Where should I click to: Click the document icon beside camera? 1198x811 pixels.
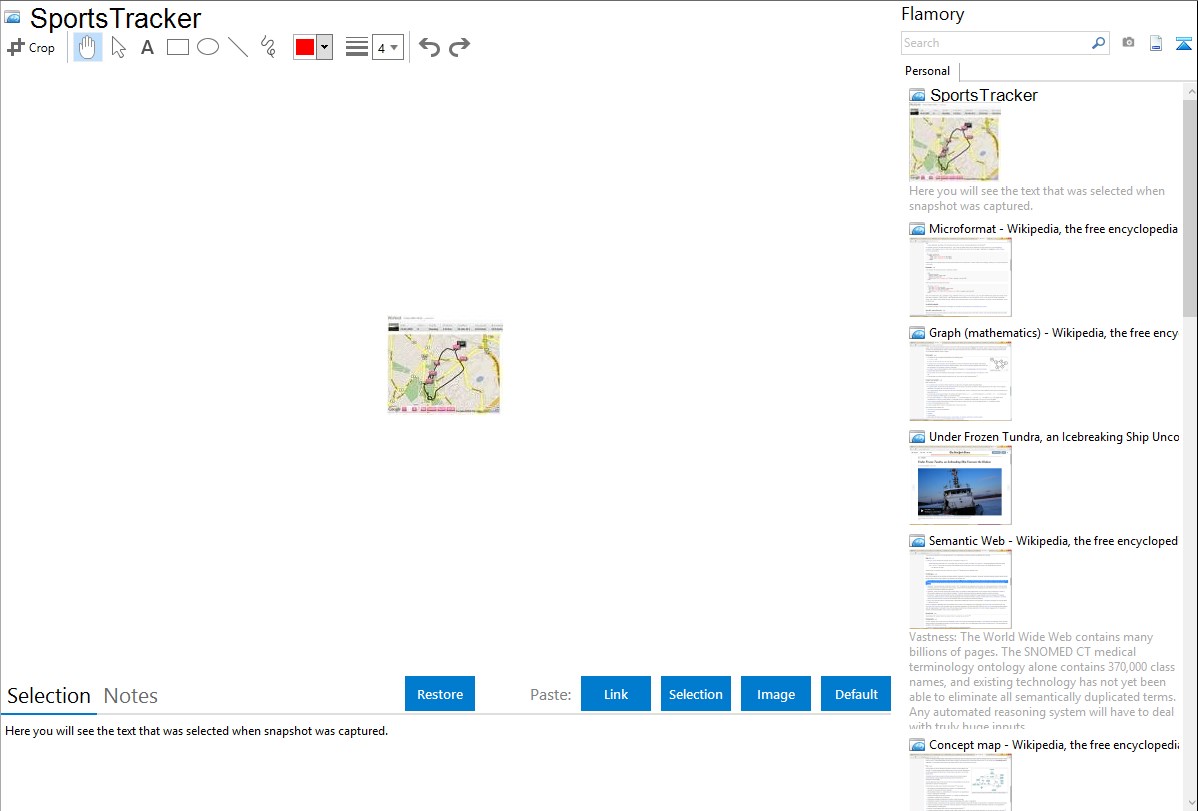[x=1156, y=43]
